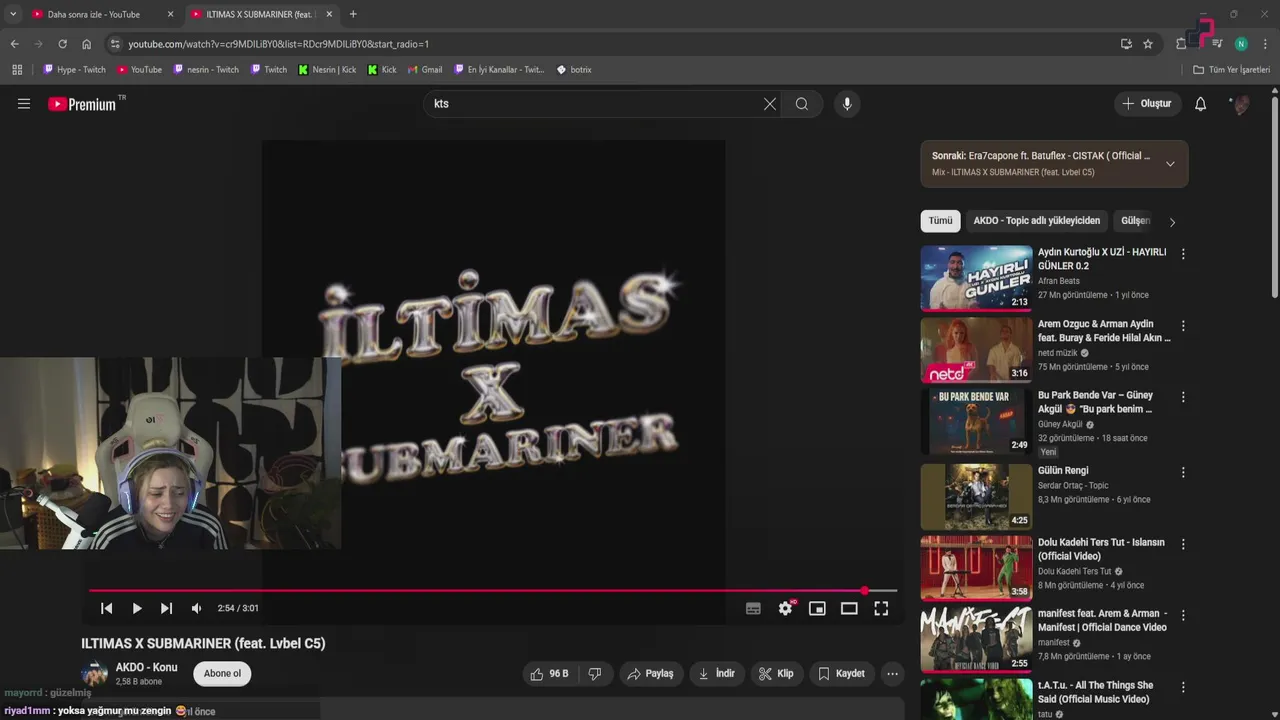Start voice search with microphone icon
1280x720 pixels.
point(847,104)
